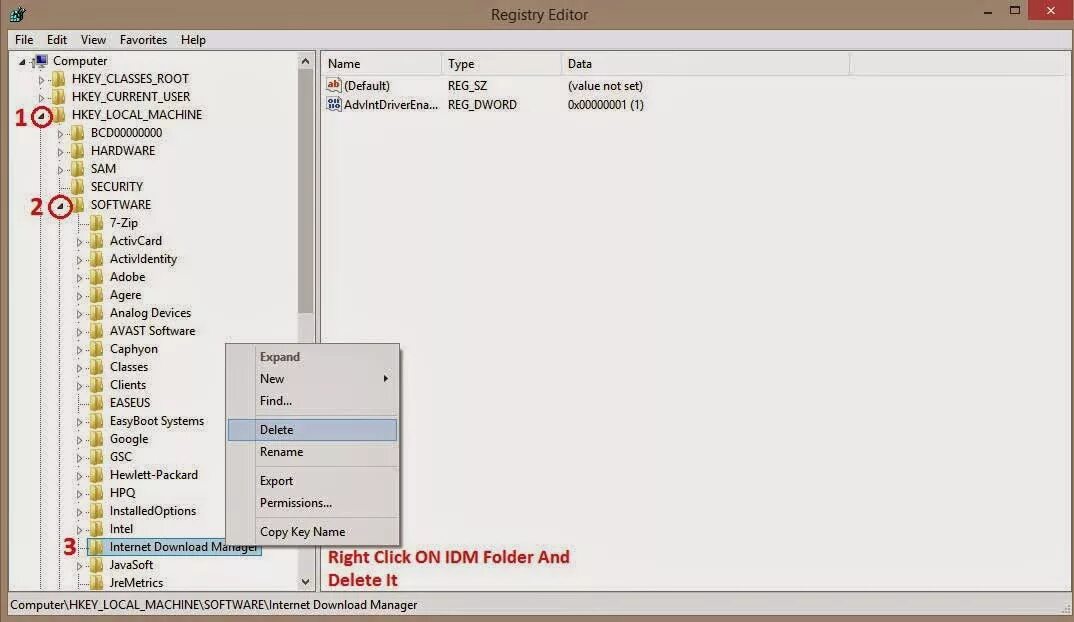This screenshot has height=622, width=1074.
Task: Expand the Intel key arrow
Action: (79, 530)
